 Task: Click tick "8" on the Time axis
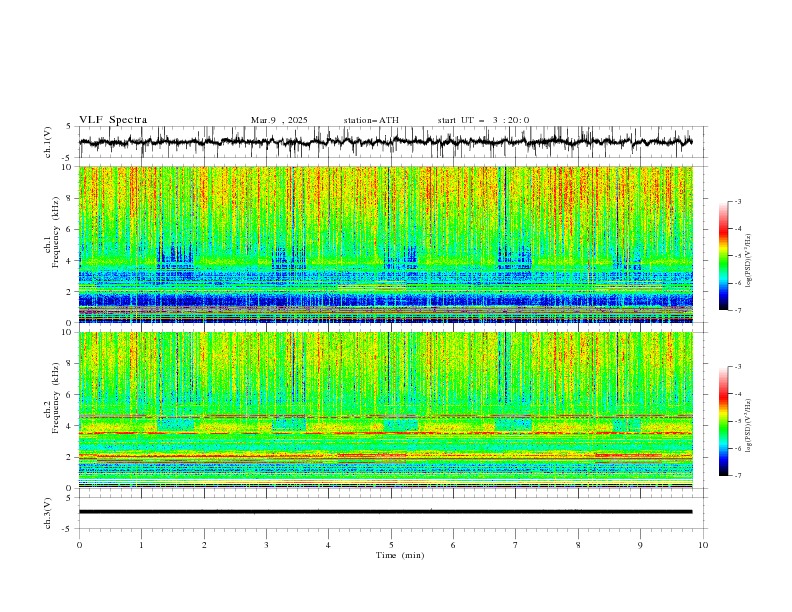click(578, 545)
